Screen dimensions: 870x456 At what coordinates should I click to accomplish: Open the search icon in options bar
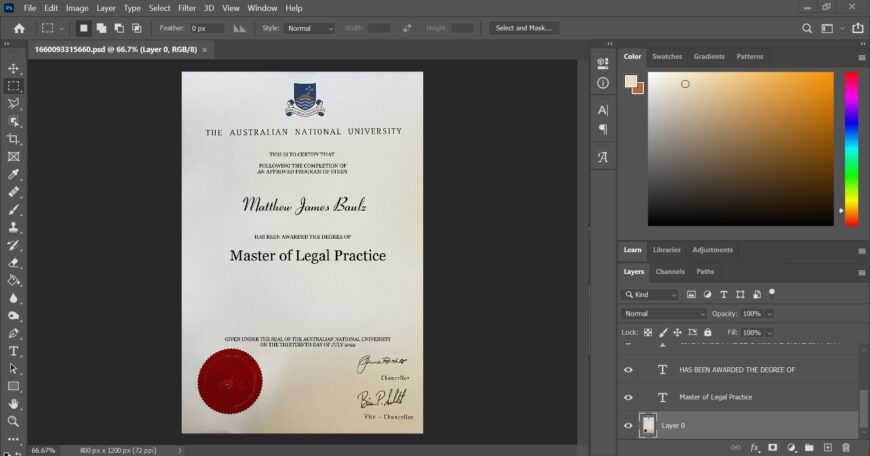point(807,28)
